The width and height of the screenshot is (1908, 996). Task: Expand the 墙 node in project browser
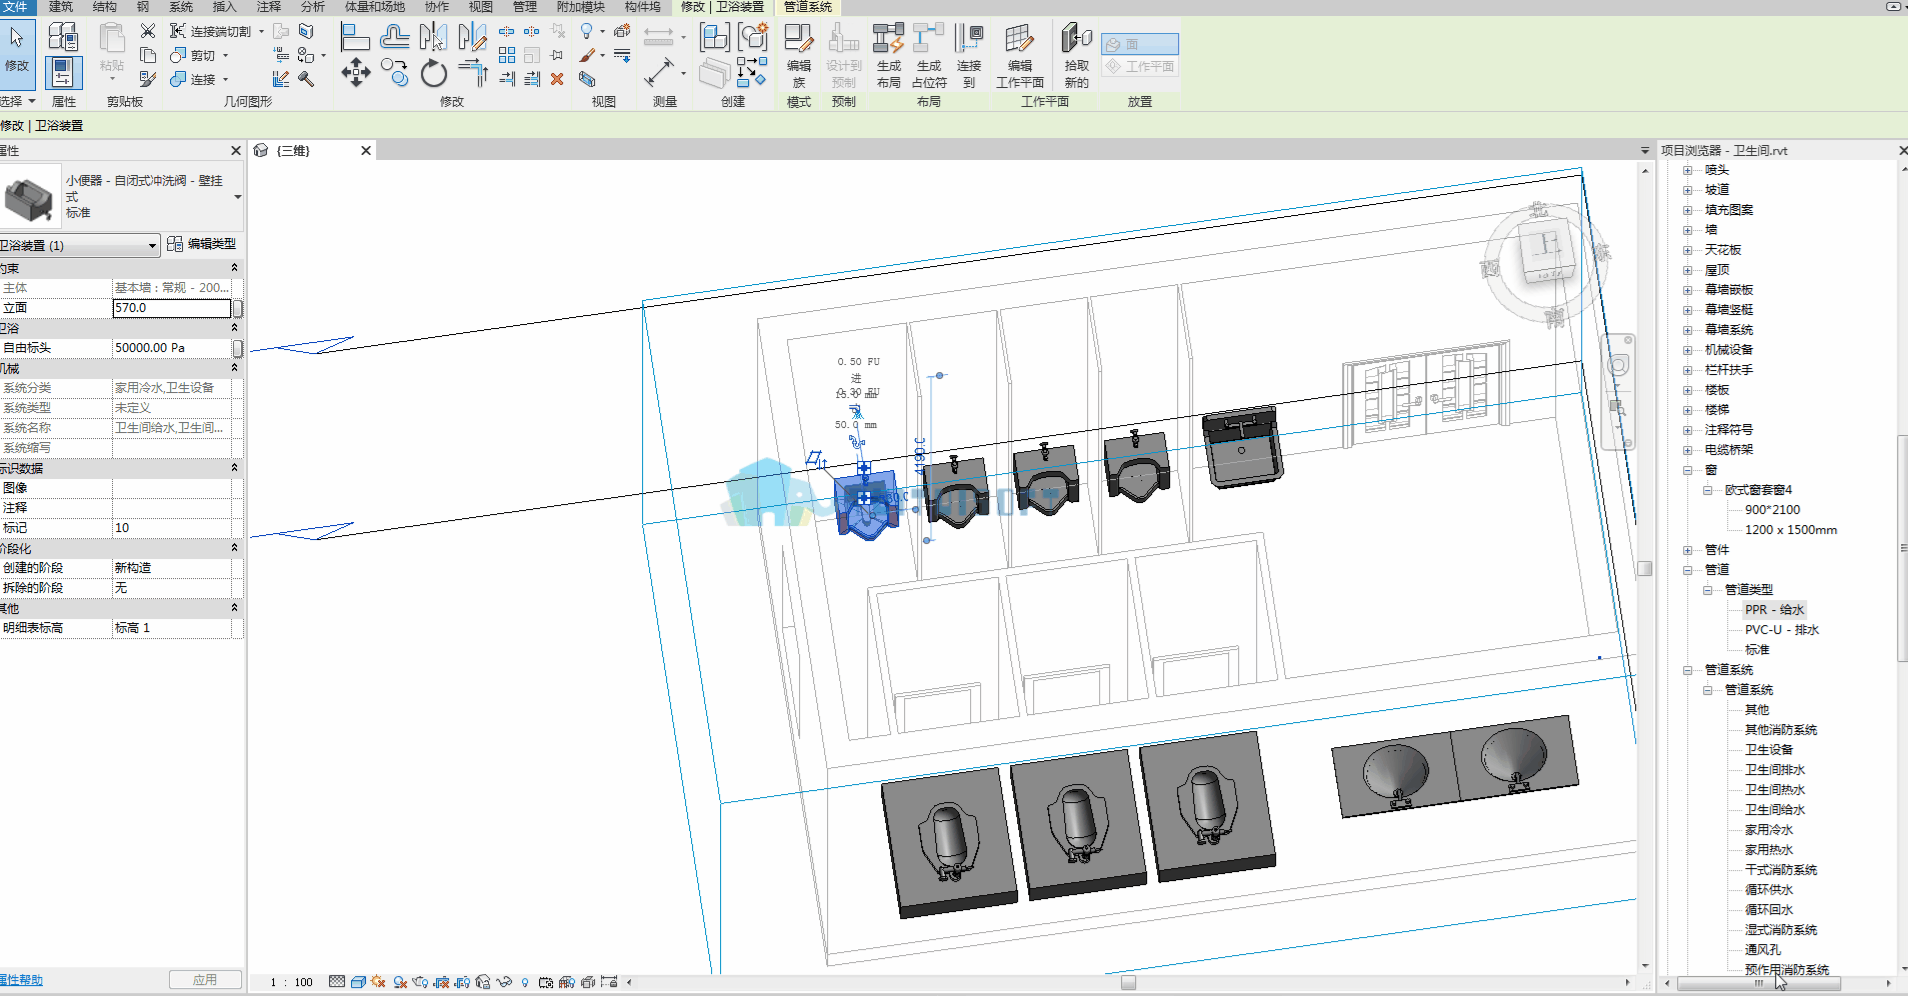[1688, 230]
